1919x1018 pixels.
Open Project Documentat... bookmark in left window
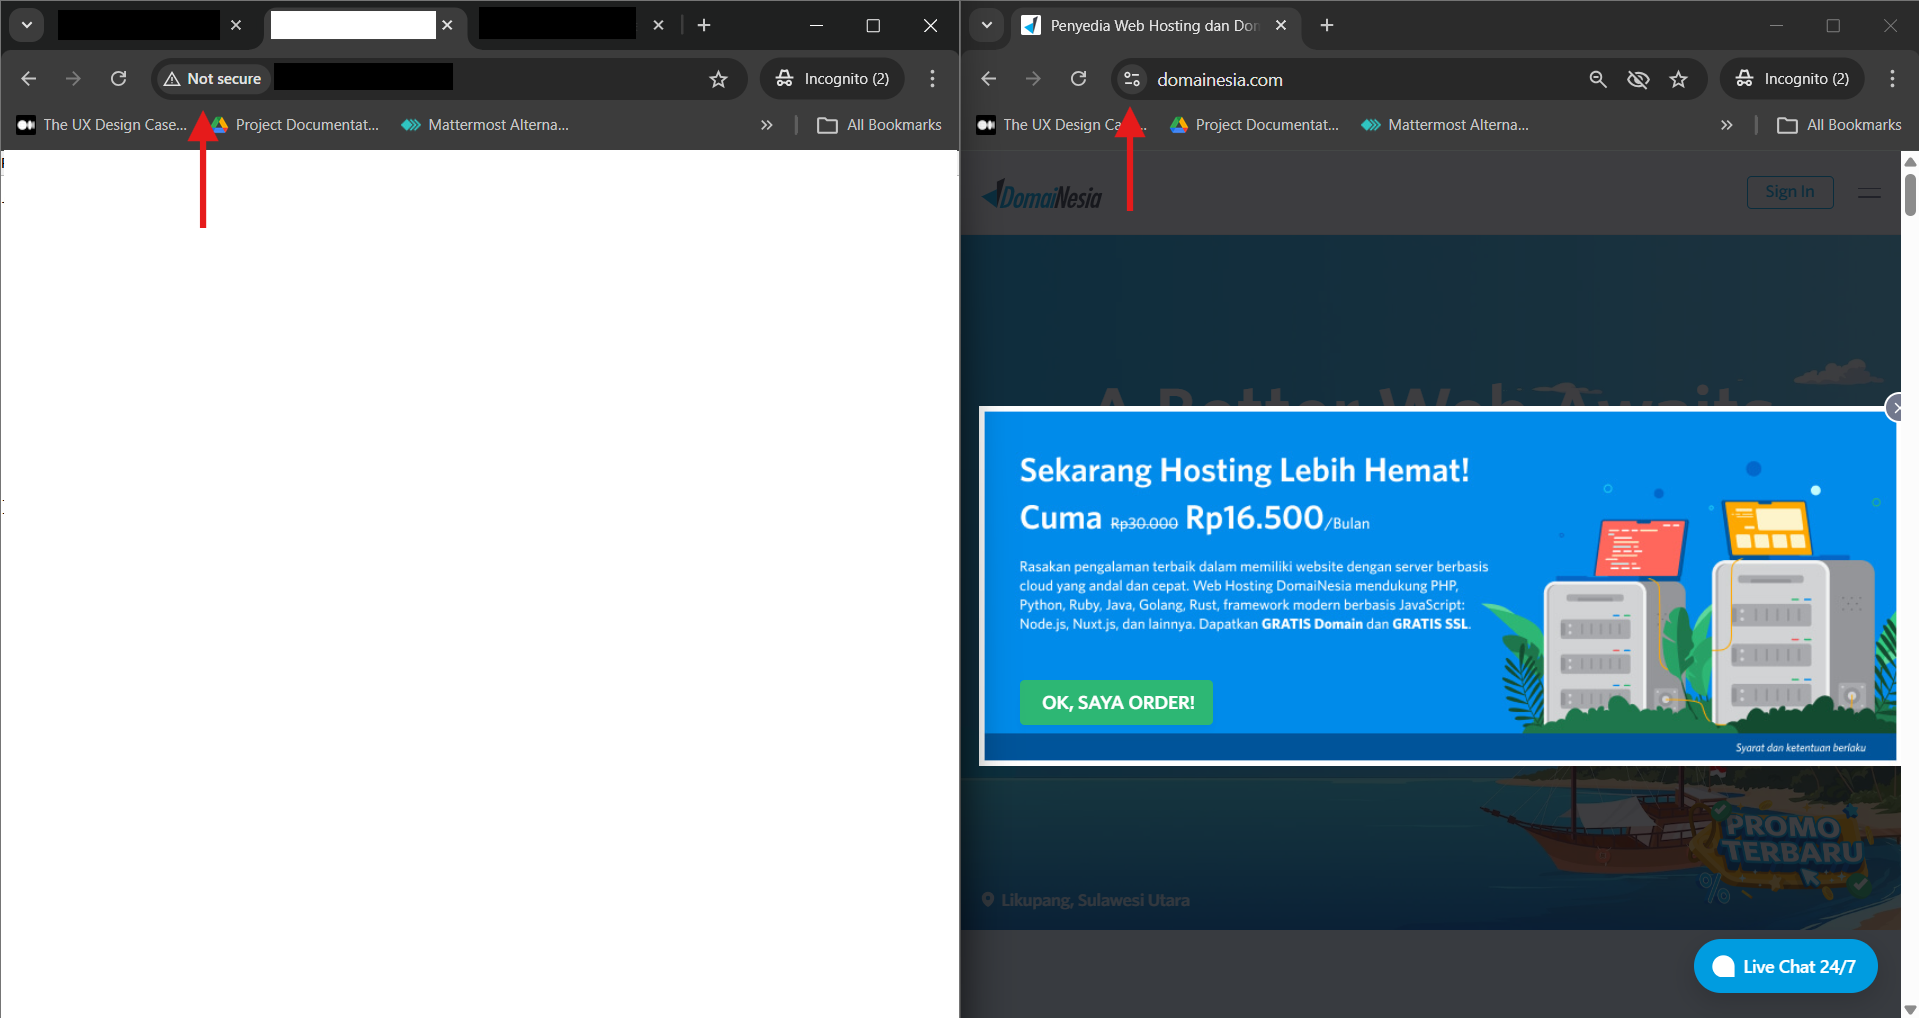pyautogui.click(x=295, y=125)
